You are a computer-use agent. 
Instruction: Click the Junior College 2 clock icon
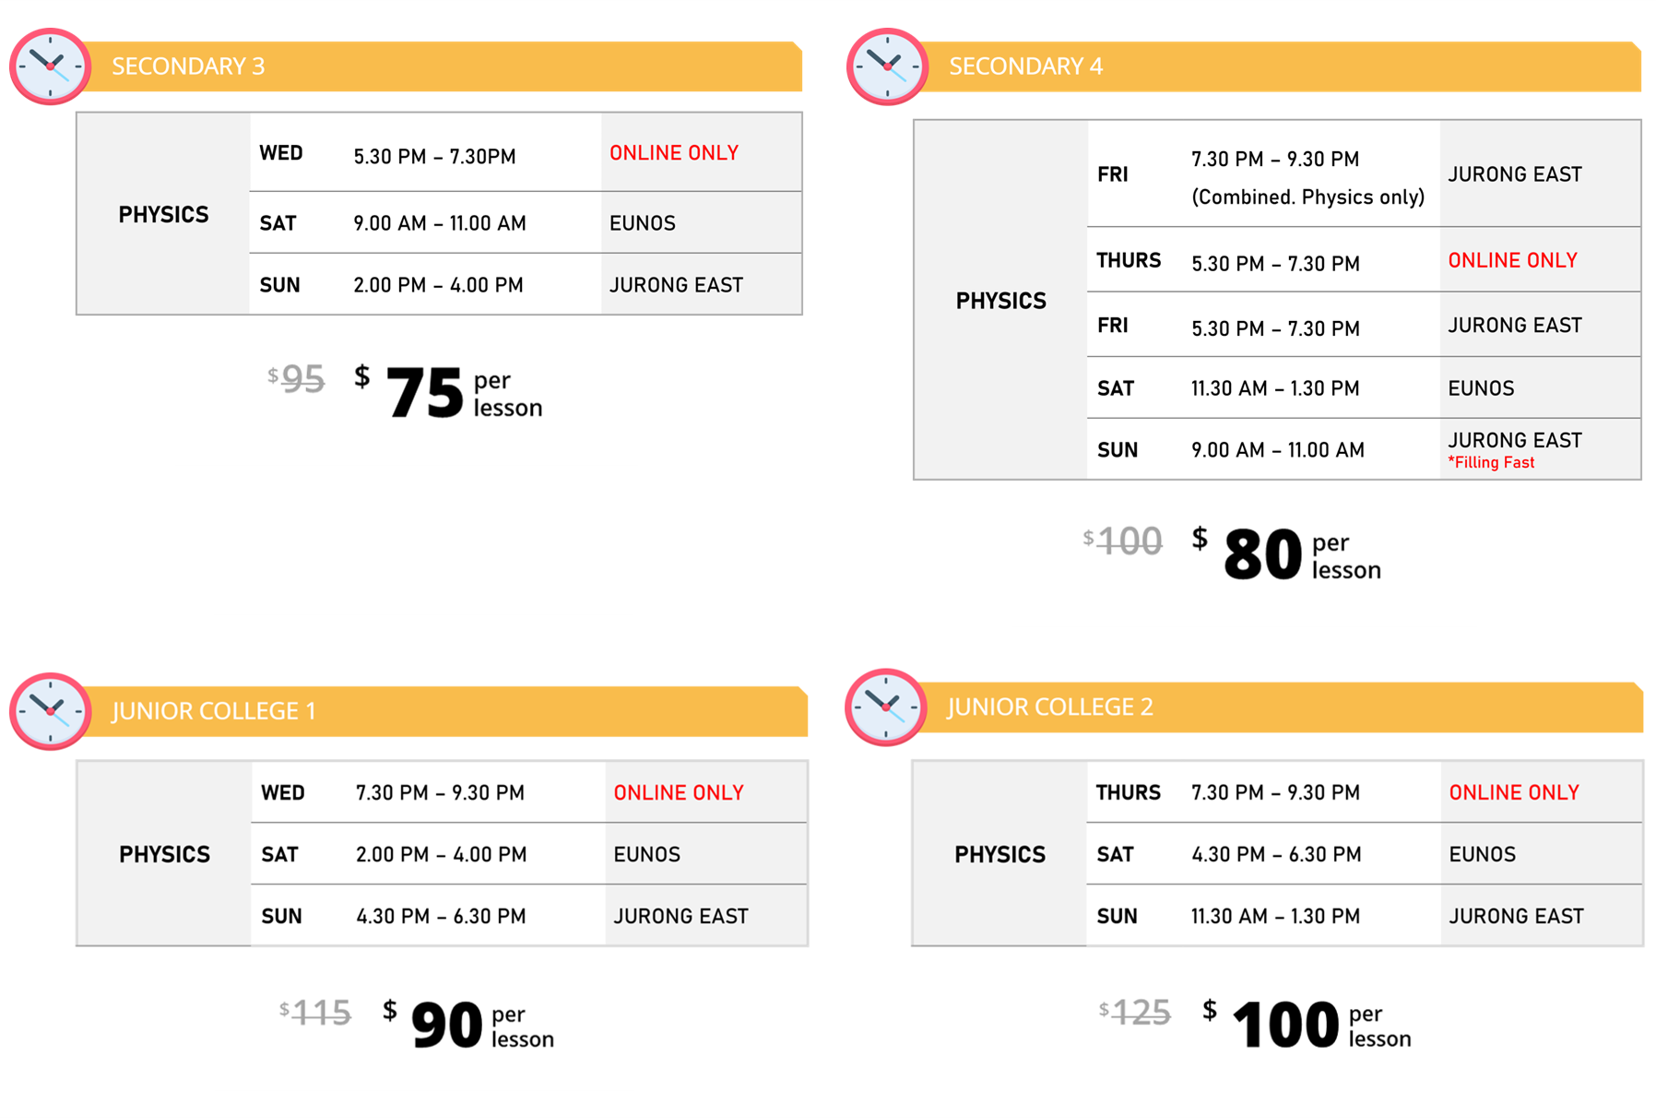[x=886, y=707]
